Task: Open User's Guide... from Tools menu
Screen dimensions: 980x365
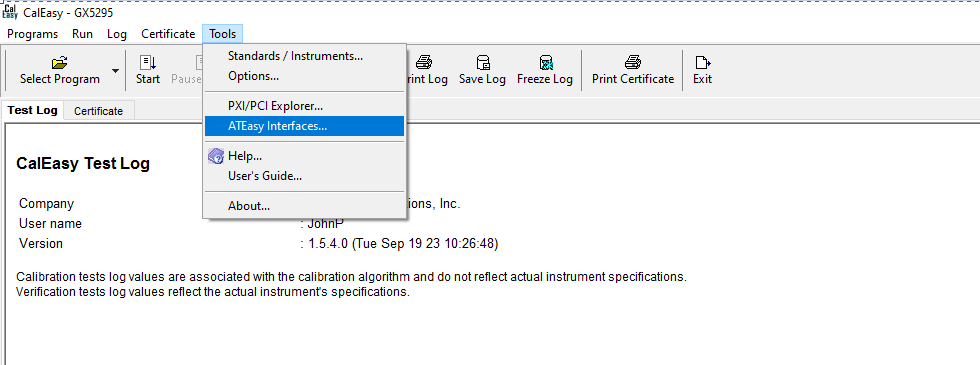Action: pos(304,176)
